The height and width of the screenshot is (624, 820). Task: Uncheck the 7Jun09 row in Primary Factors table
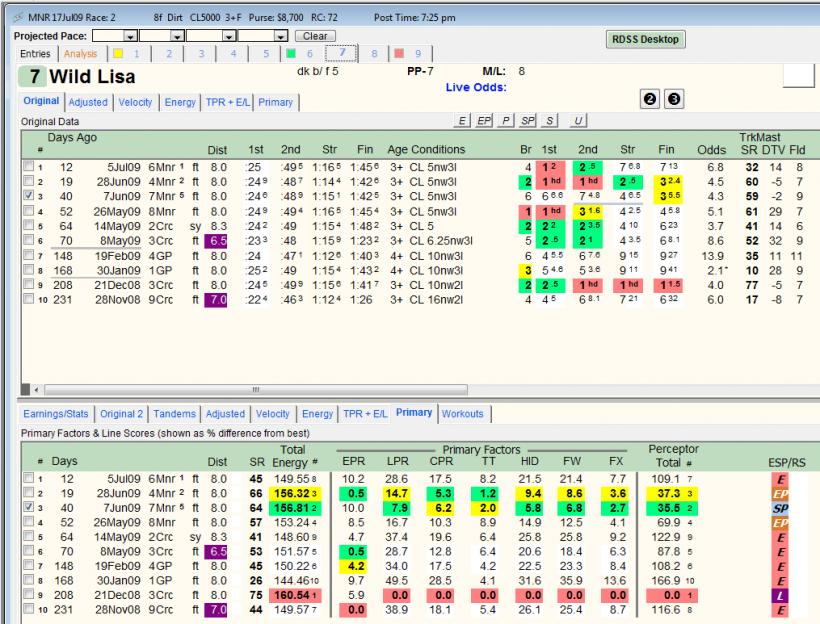(28, 507)
